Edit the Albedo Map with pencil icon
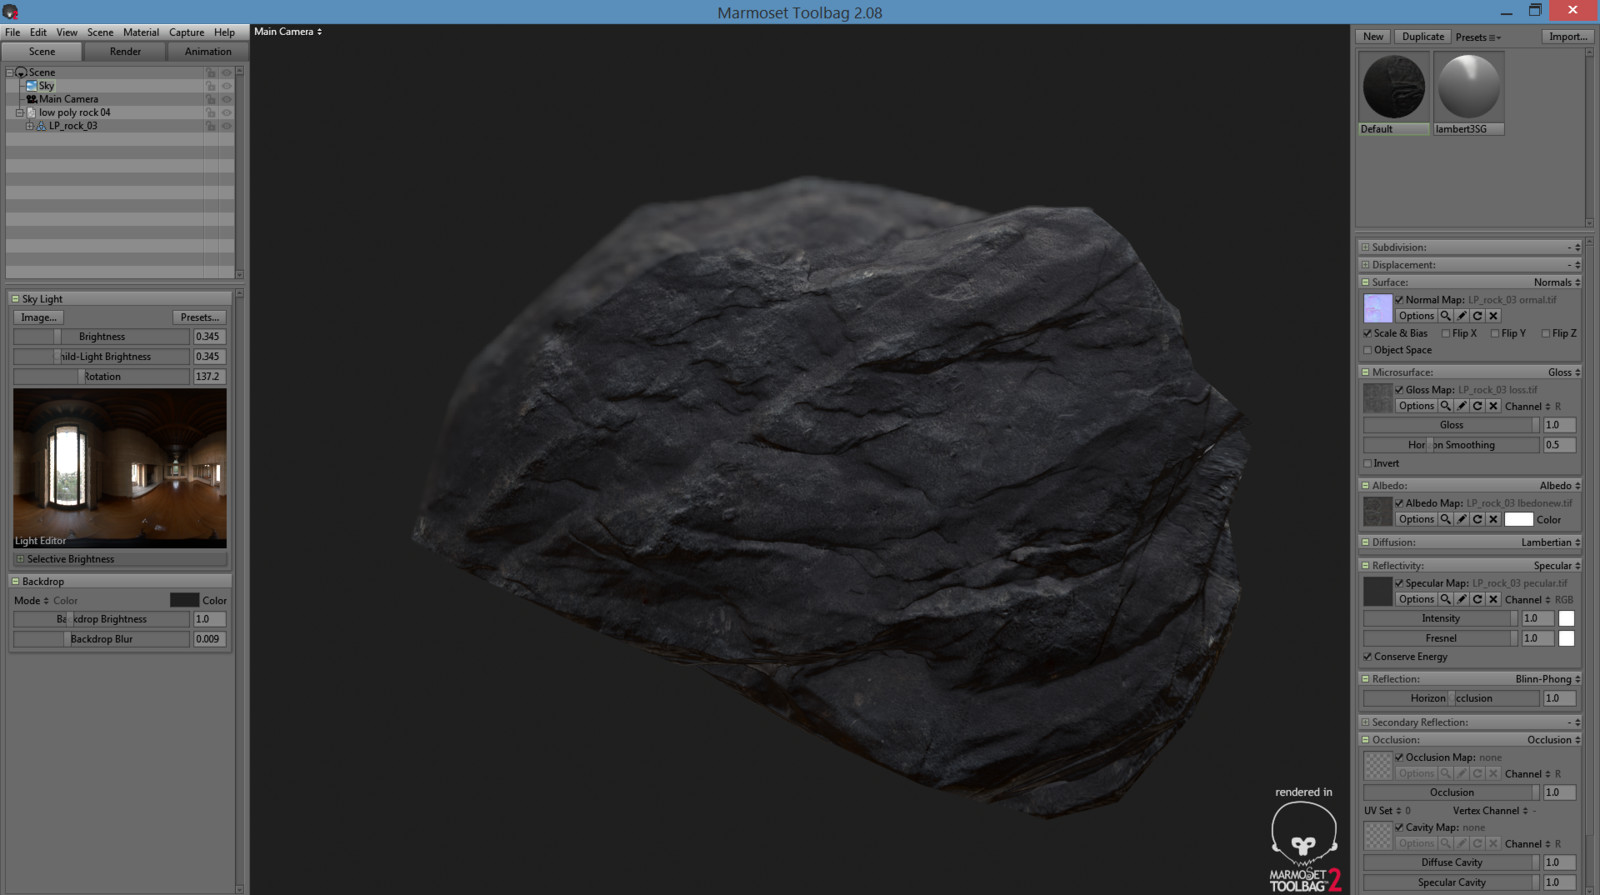Image resolution: width=1600 pixels, height=895 pixels. coord(1462,519)
